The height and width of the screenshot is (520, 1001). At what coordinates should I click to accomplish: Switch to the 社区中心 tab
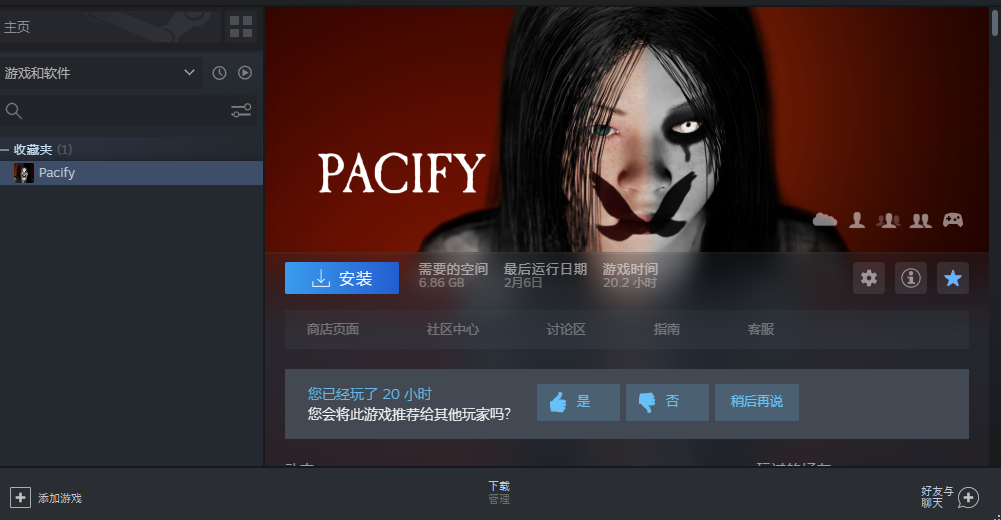coord(453,329)
